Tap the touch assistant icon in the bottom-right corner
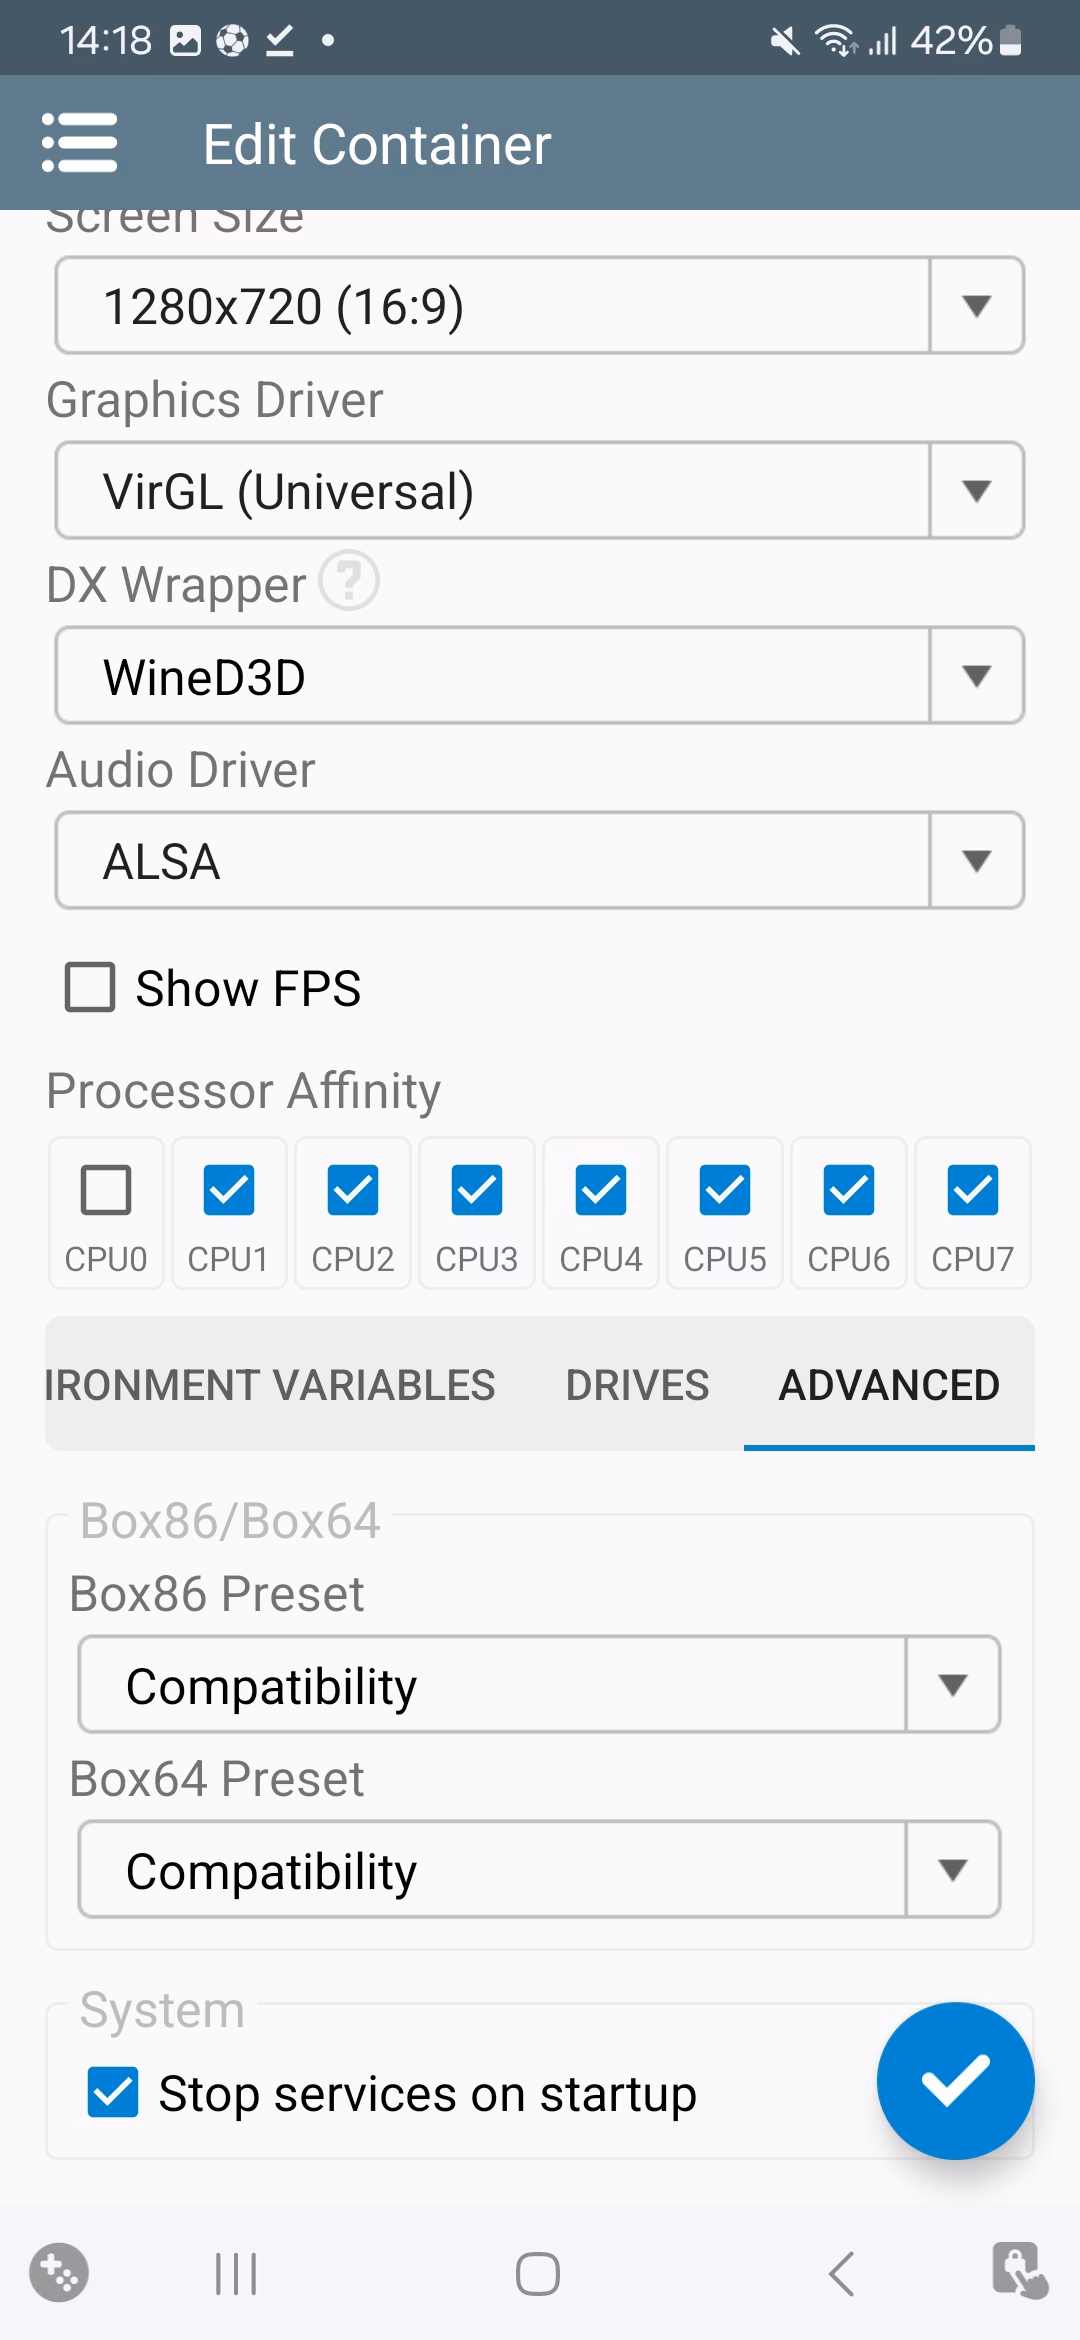 [x=1019, y=2272]
